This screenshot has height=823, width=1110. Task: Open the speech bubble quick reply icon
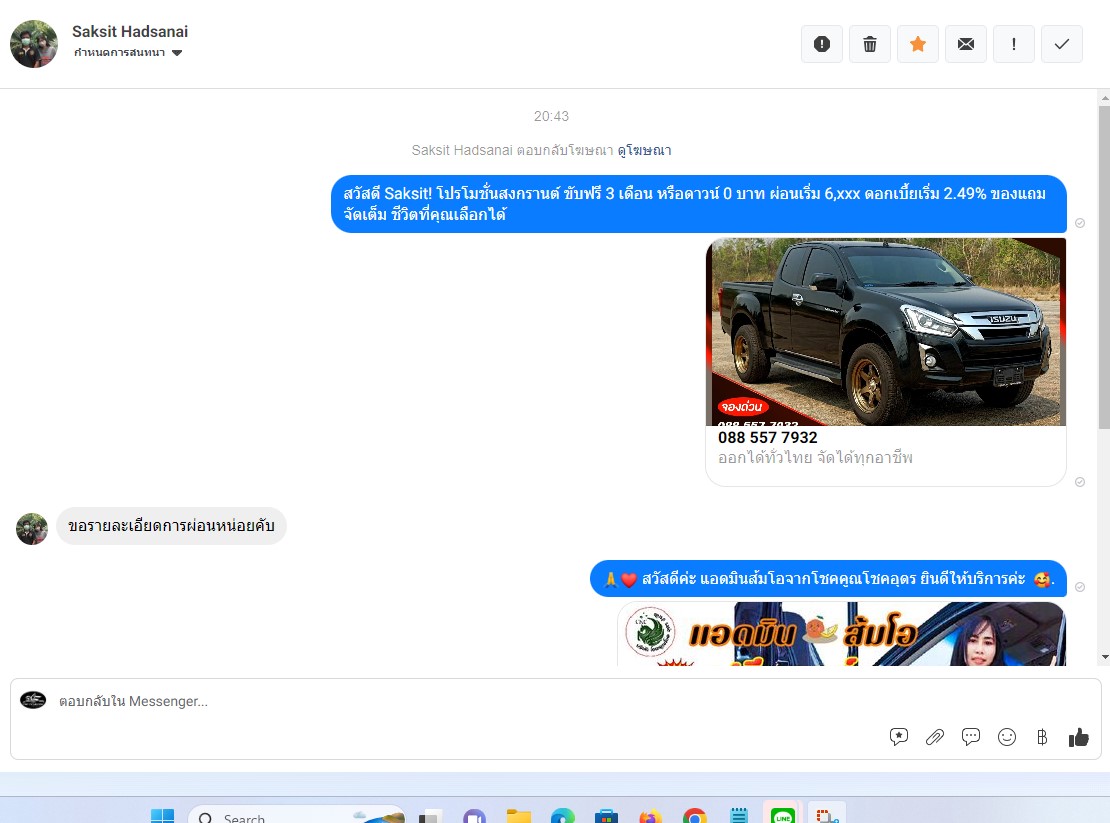[971, 737]
